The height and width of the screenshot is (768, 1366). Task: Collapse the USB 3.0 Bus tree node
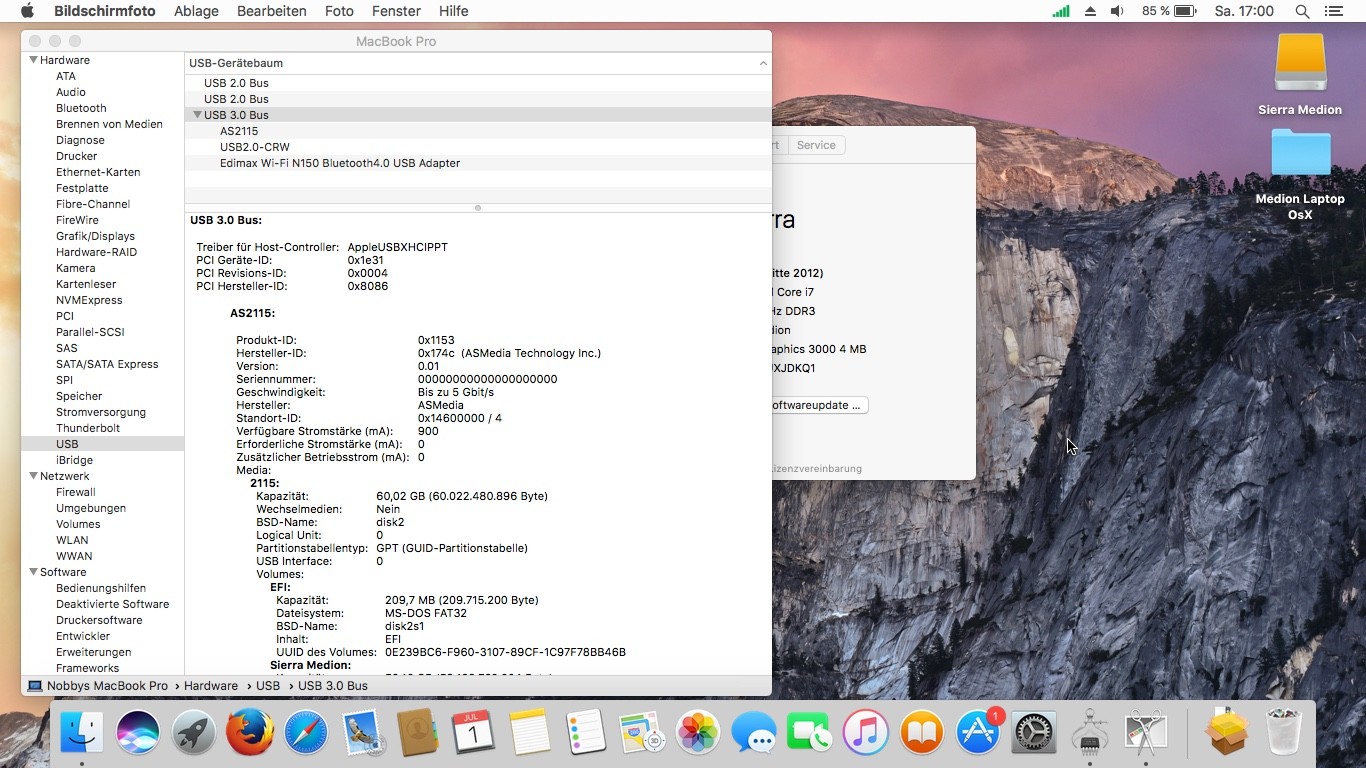[197, 115]
